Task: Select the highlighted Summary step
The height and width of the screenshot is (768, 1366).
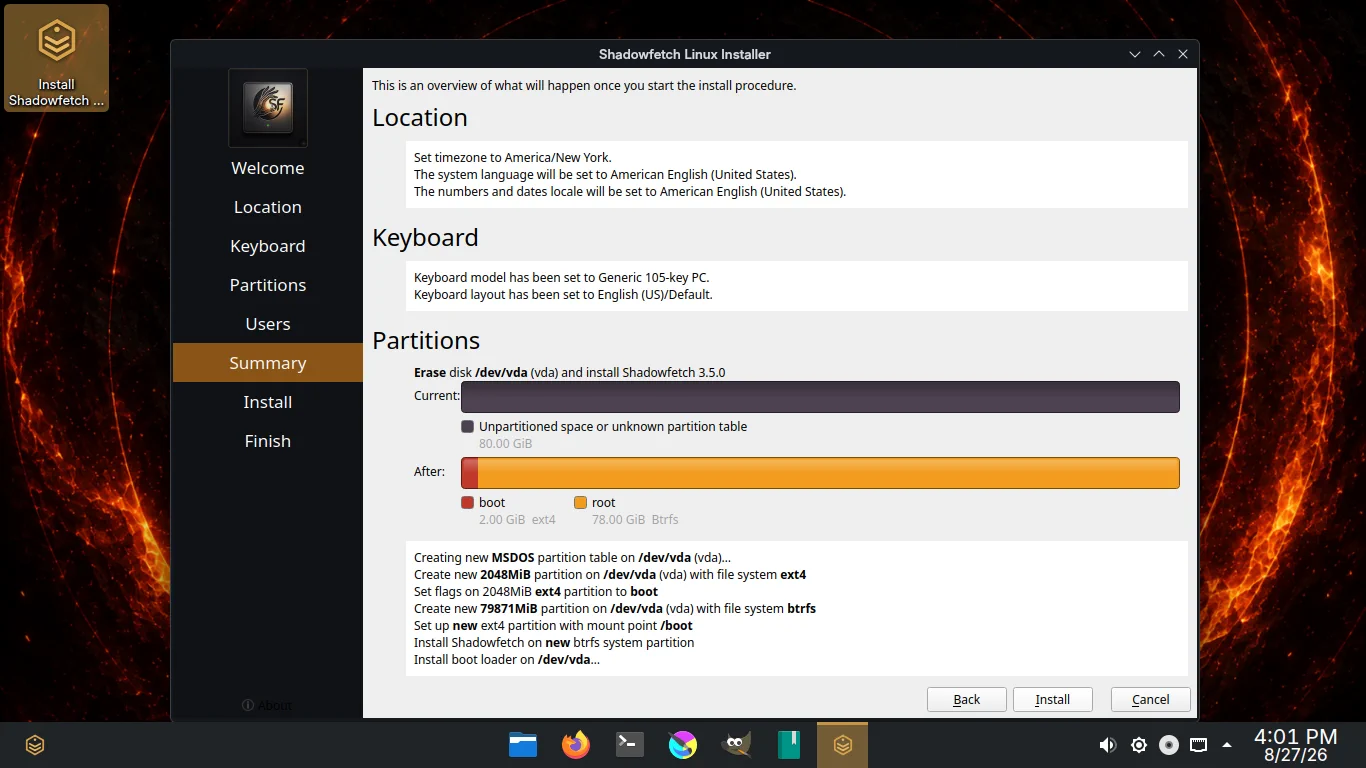Action: click(268, 363)
